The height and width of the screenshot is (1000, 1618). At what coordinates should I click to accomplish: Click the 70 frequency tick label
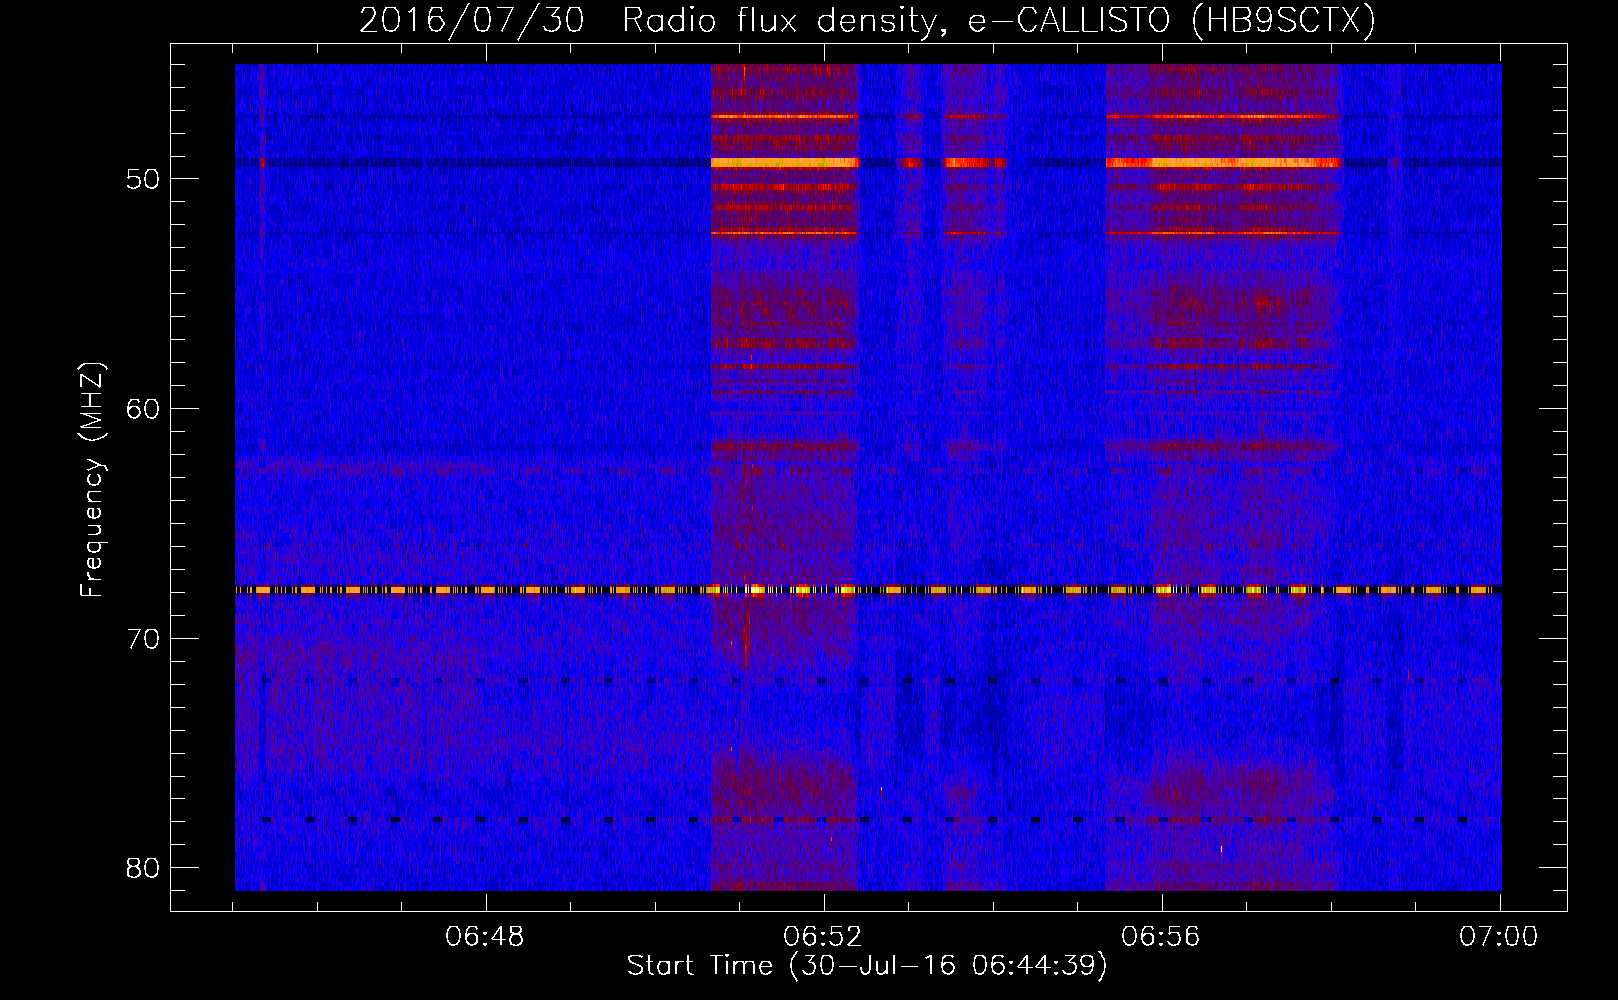[x=144, y=639]
